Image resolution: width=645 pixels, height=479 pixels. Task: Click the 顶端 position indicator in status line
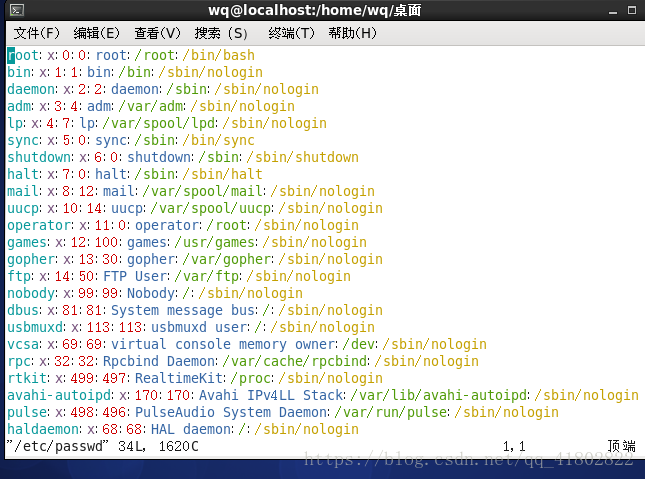click(622, 446)
